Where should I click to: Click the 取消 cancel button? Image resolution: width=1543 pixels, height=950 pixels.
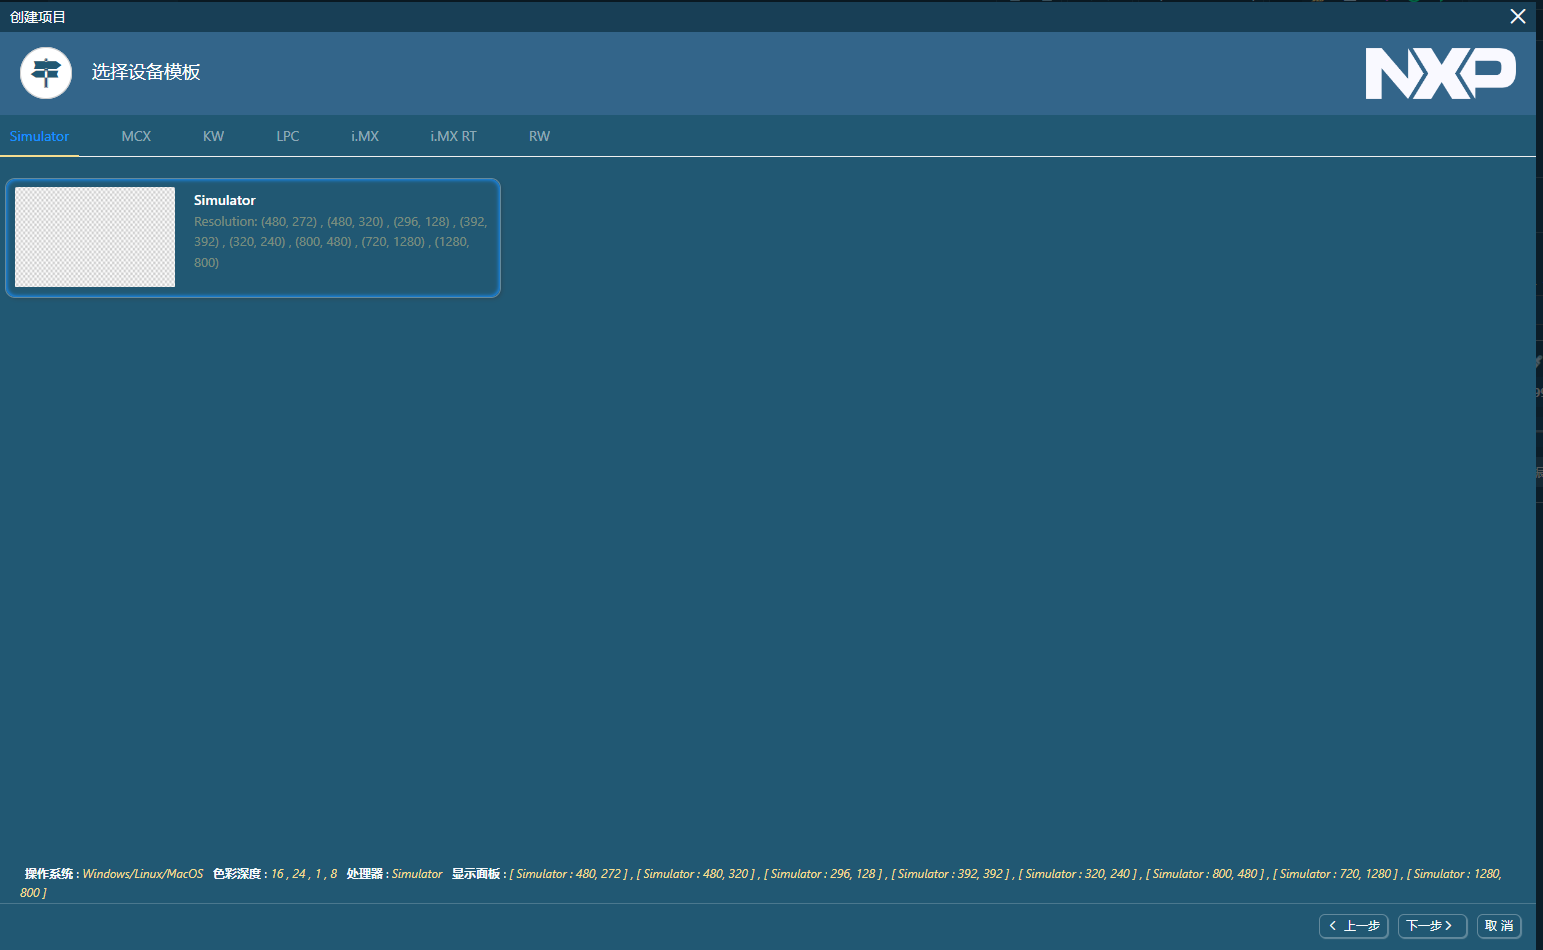click(1499, 926)
